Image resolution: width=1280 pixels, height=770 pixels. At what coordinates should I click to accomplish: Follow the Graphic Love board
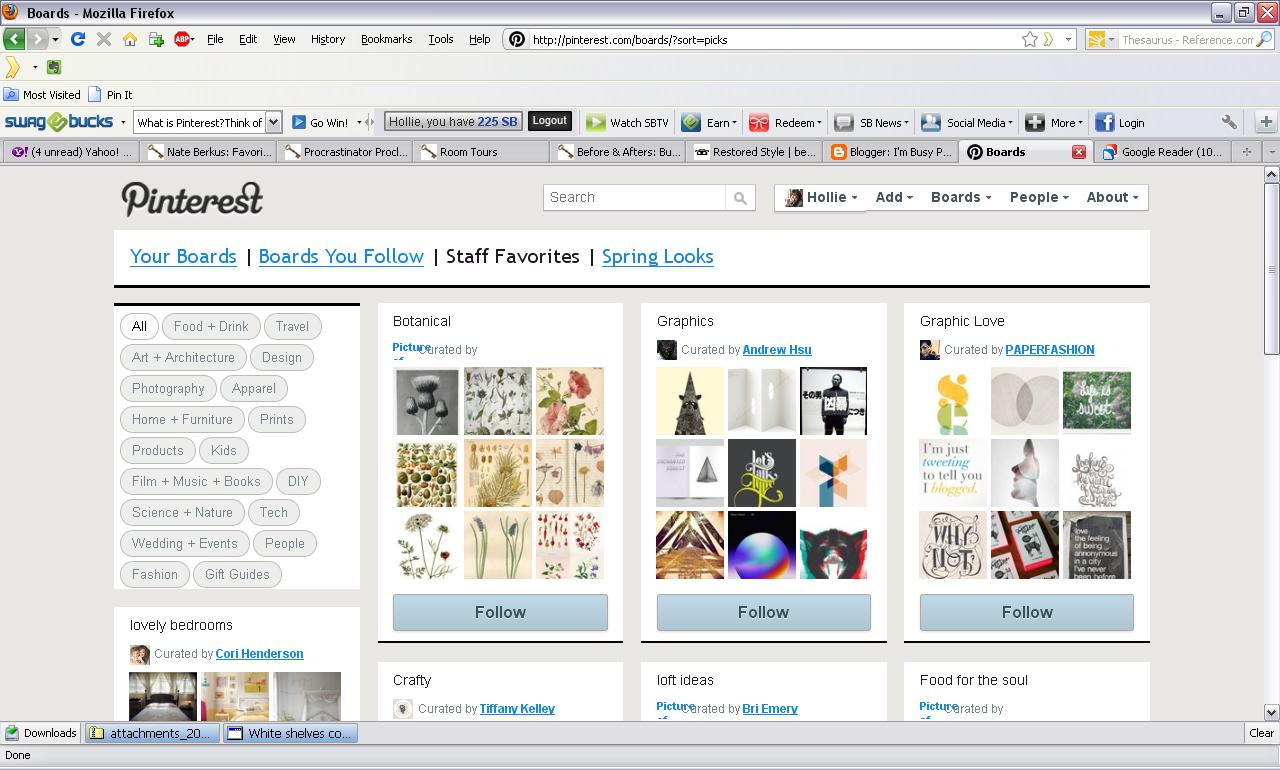[x=1027, y=612]
